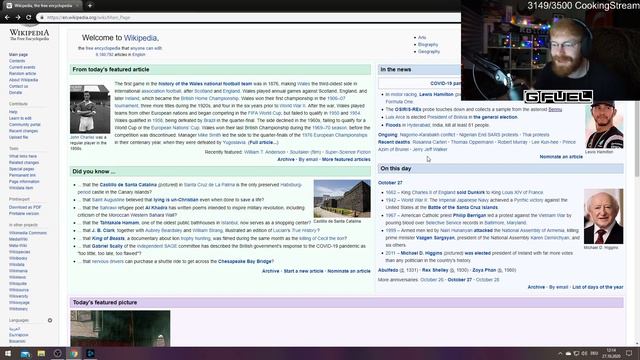This screenshot has height=360, width=640.
Task: Open the Wikibooks sister project link
Action: [x=18, y=258]
